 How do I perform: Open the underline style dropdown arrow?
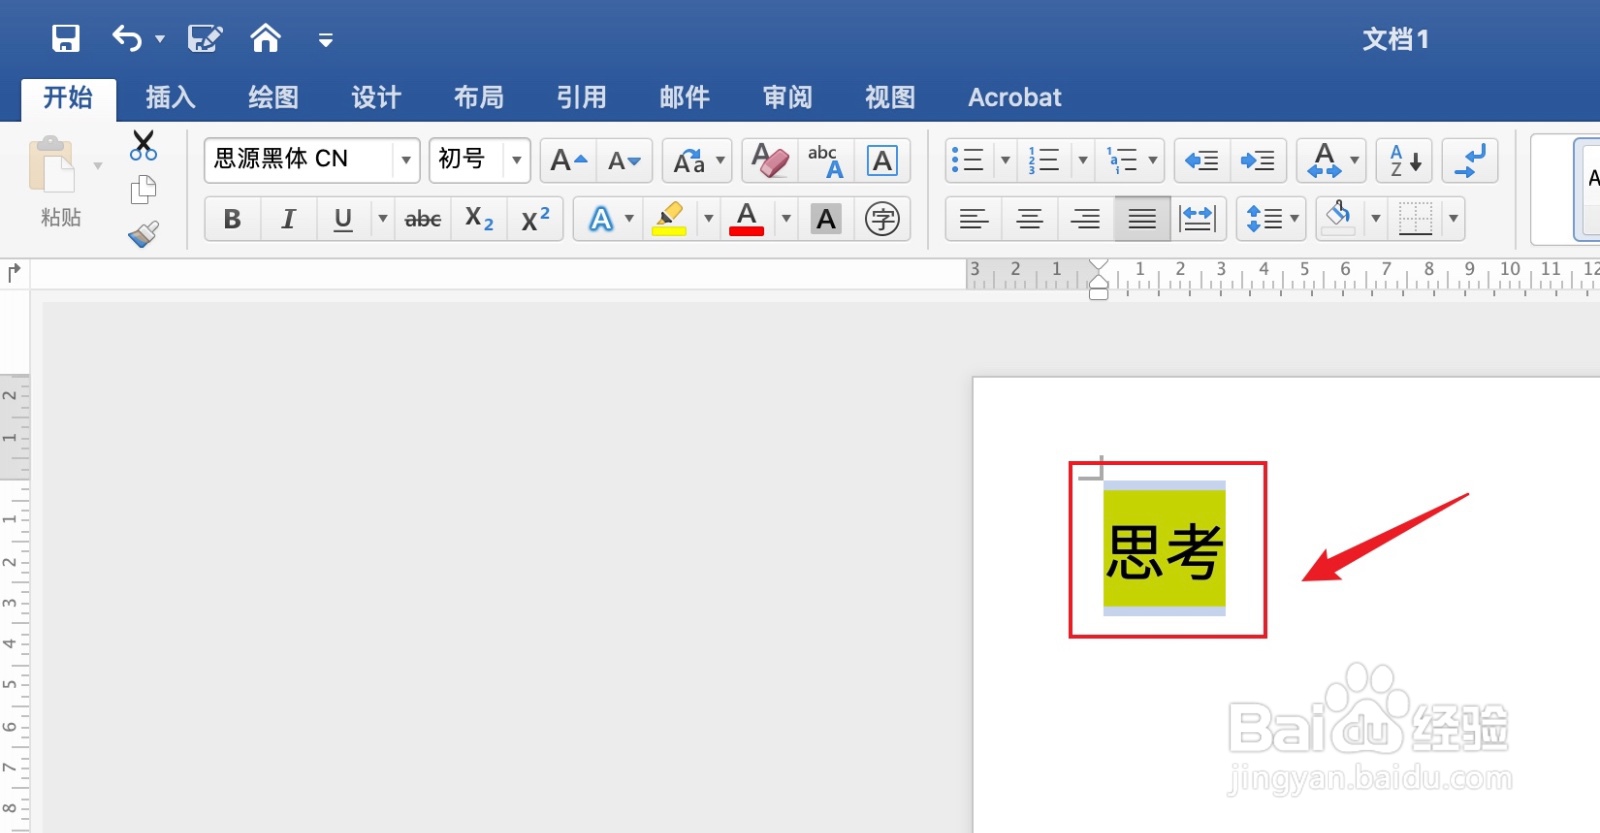pos(382,218)
